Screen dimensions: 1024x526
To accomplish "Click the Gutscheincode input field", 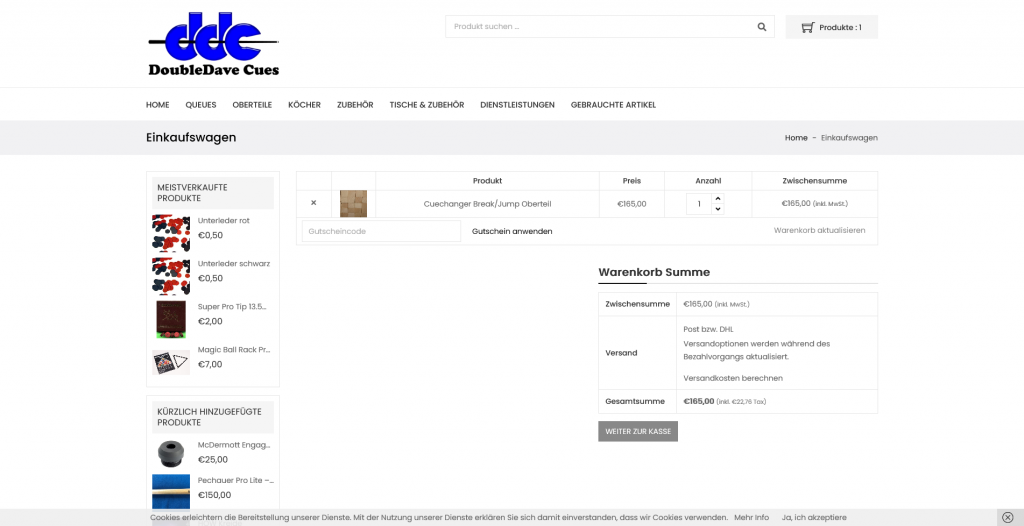I will click(367, 231).
